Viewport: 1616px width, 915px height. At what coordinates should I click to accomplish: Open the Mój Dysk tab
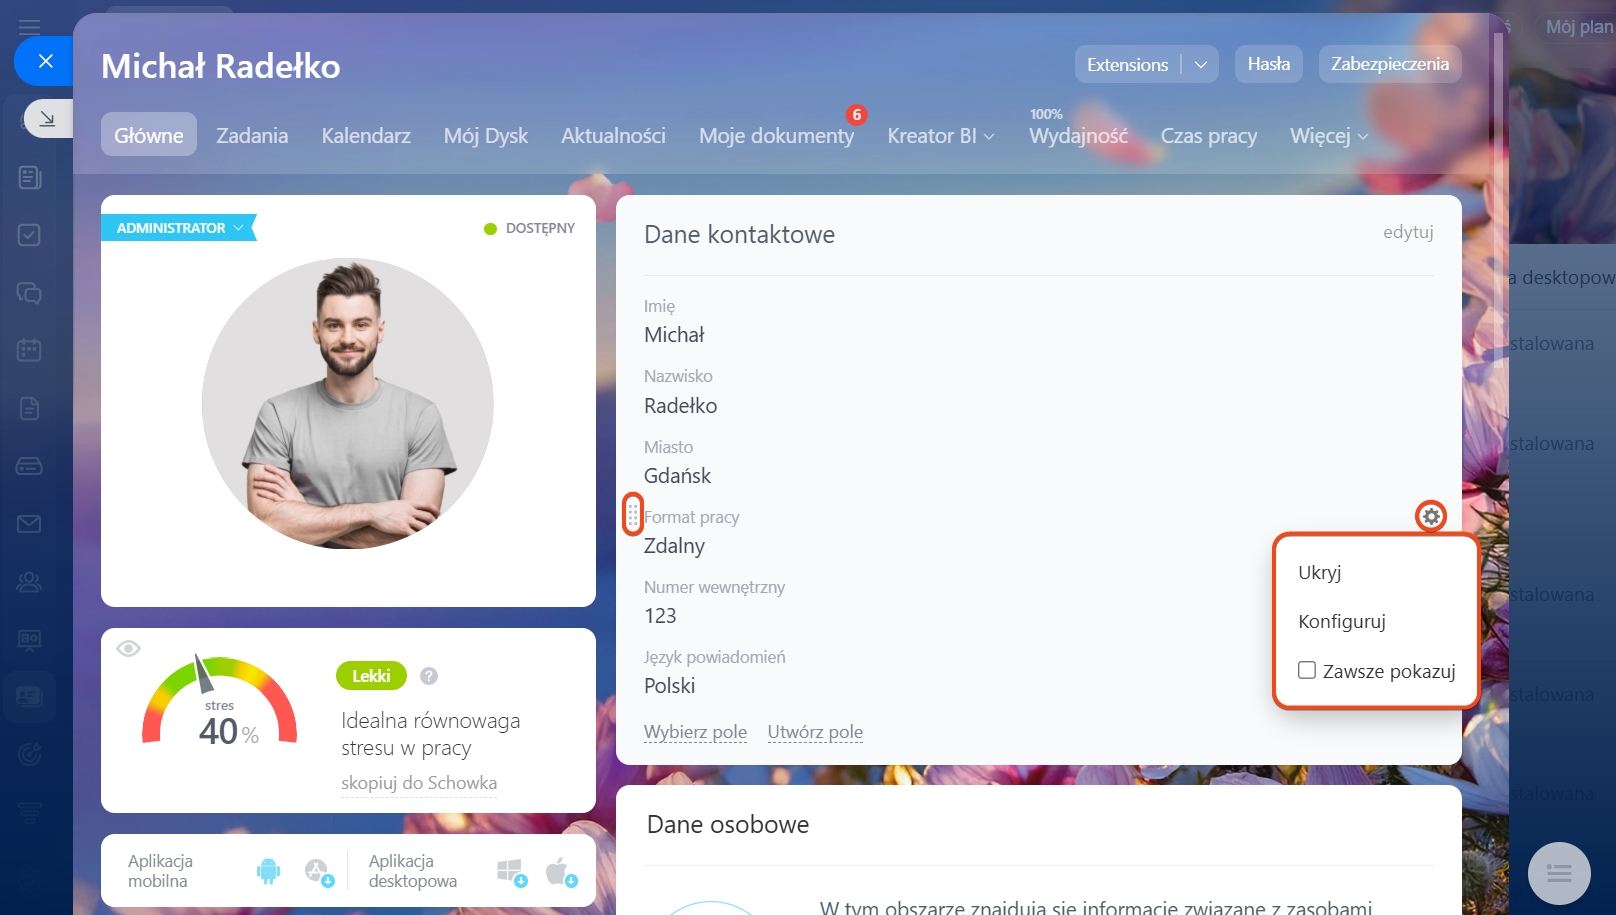(x=486, y=136)
